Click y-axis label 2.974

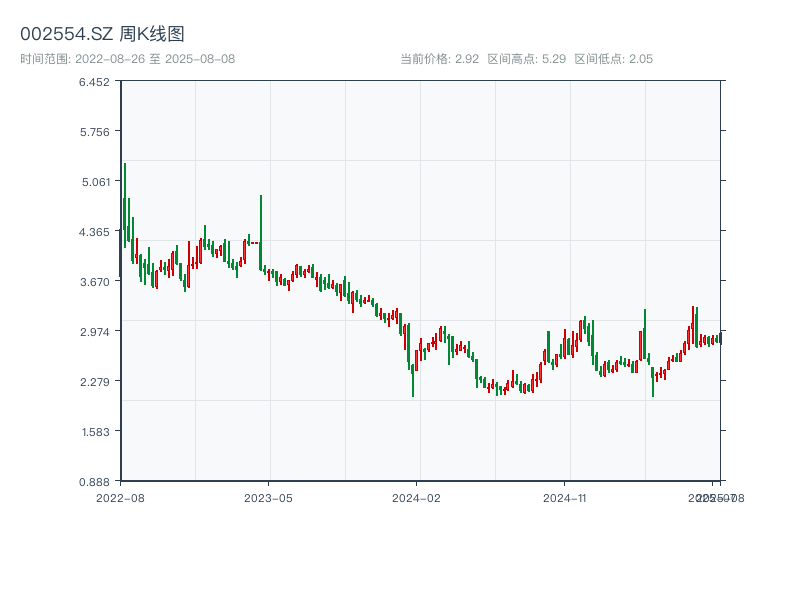[94, 332]
